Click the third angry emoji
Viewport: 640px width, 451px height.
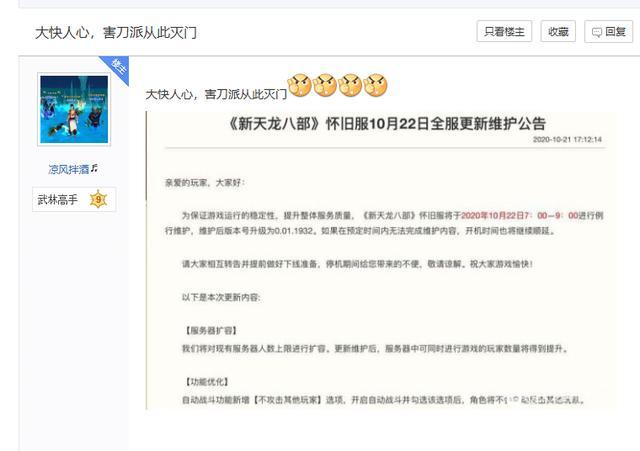(350, 85)
